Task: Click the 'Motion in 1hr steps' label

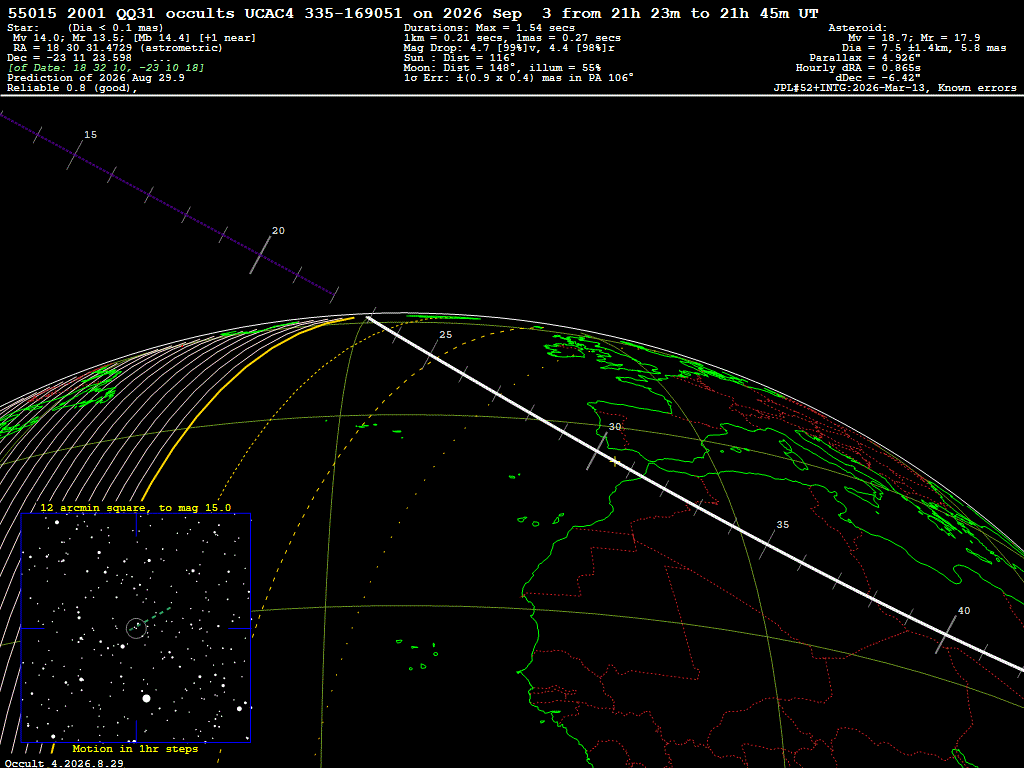Action: tap(135, 748)
